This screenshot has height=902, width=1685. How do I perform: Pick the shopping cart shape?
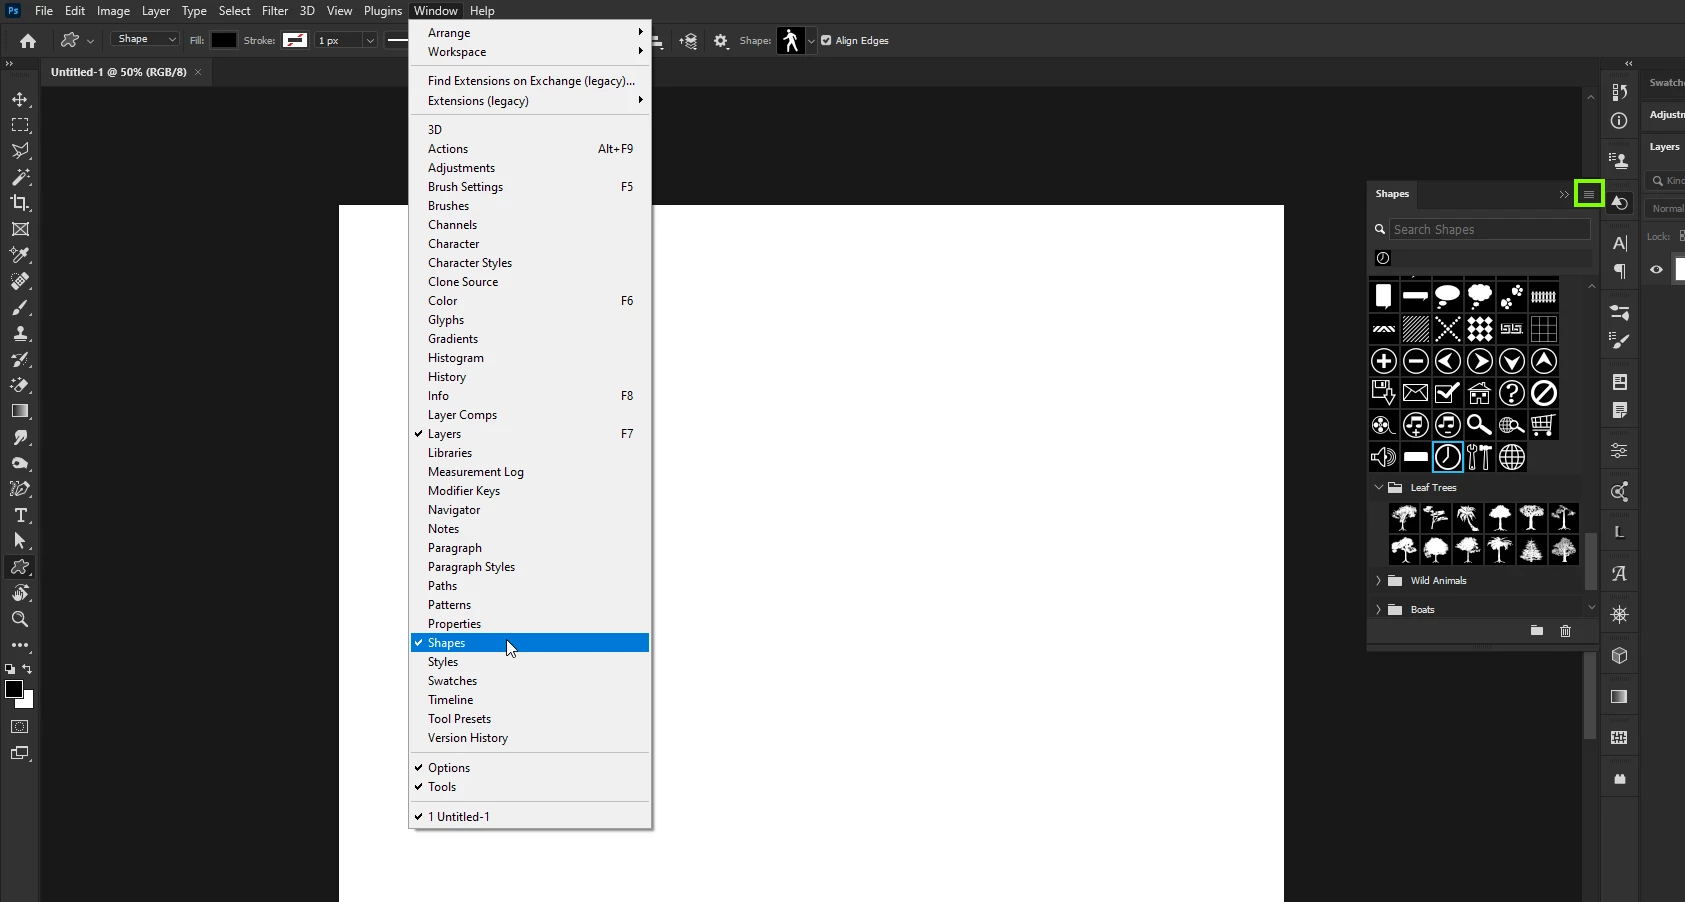(x=1544, y=425)
